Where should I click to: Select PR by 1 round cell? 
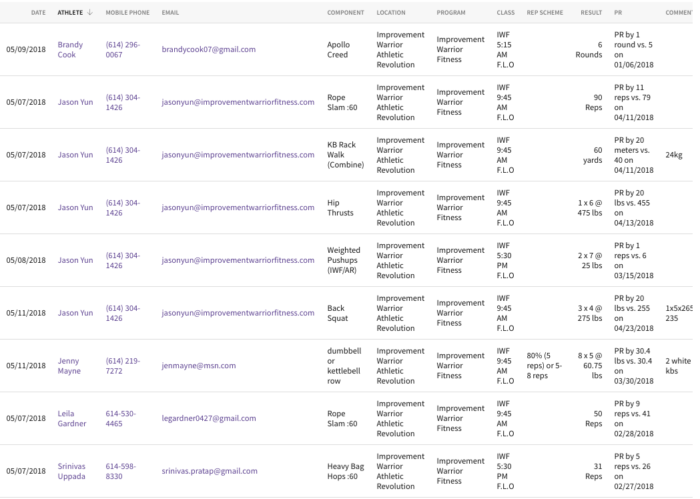(633, 50)
